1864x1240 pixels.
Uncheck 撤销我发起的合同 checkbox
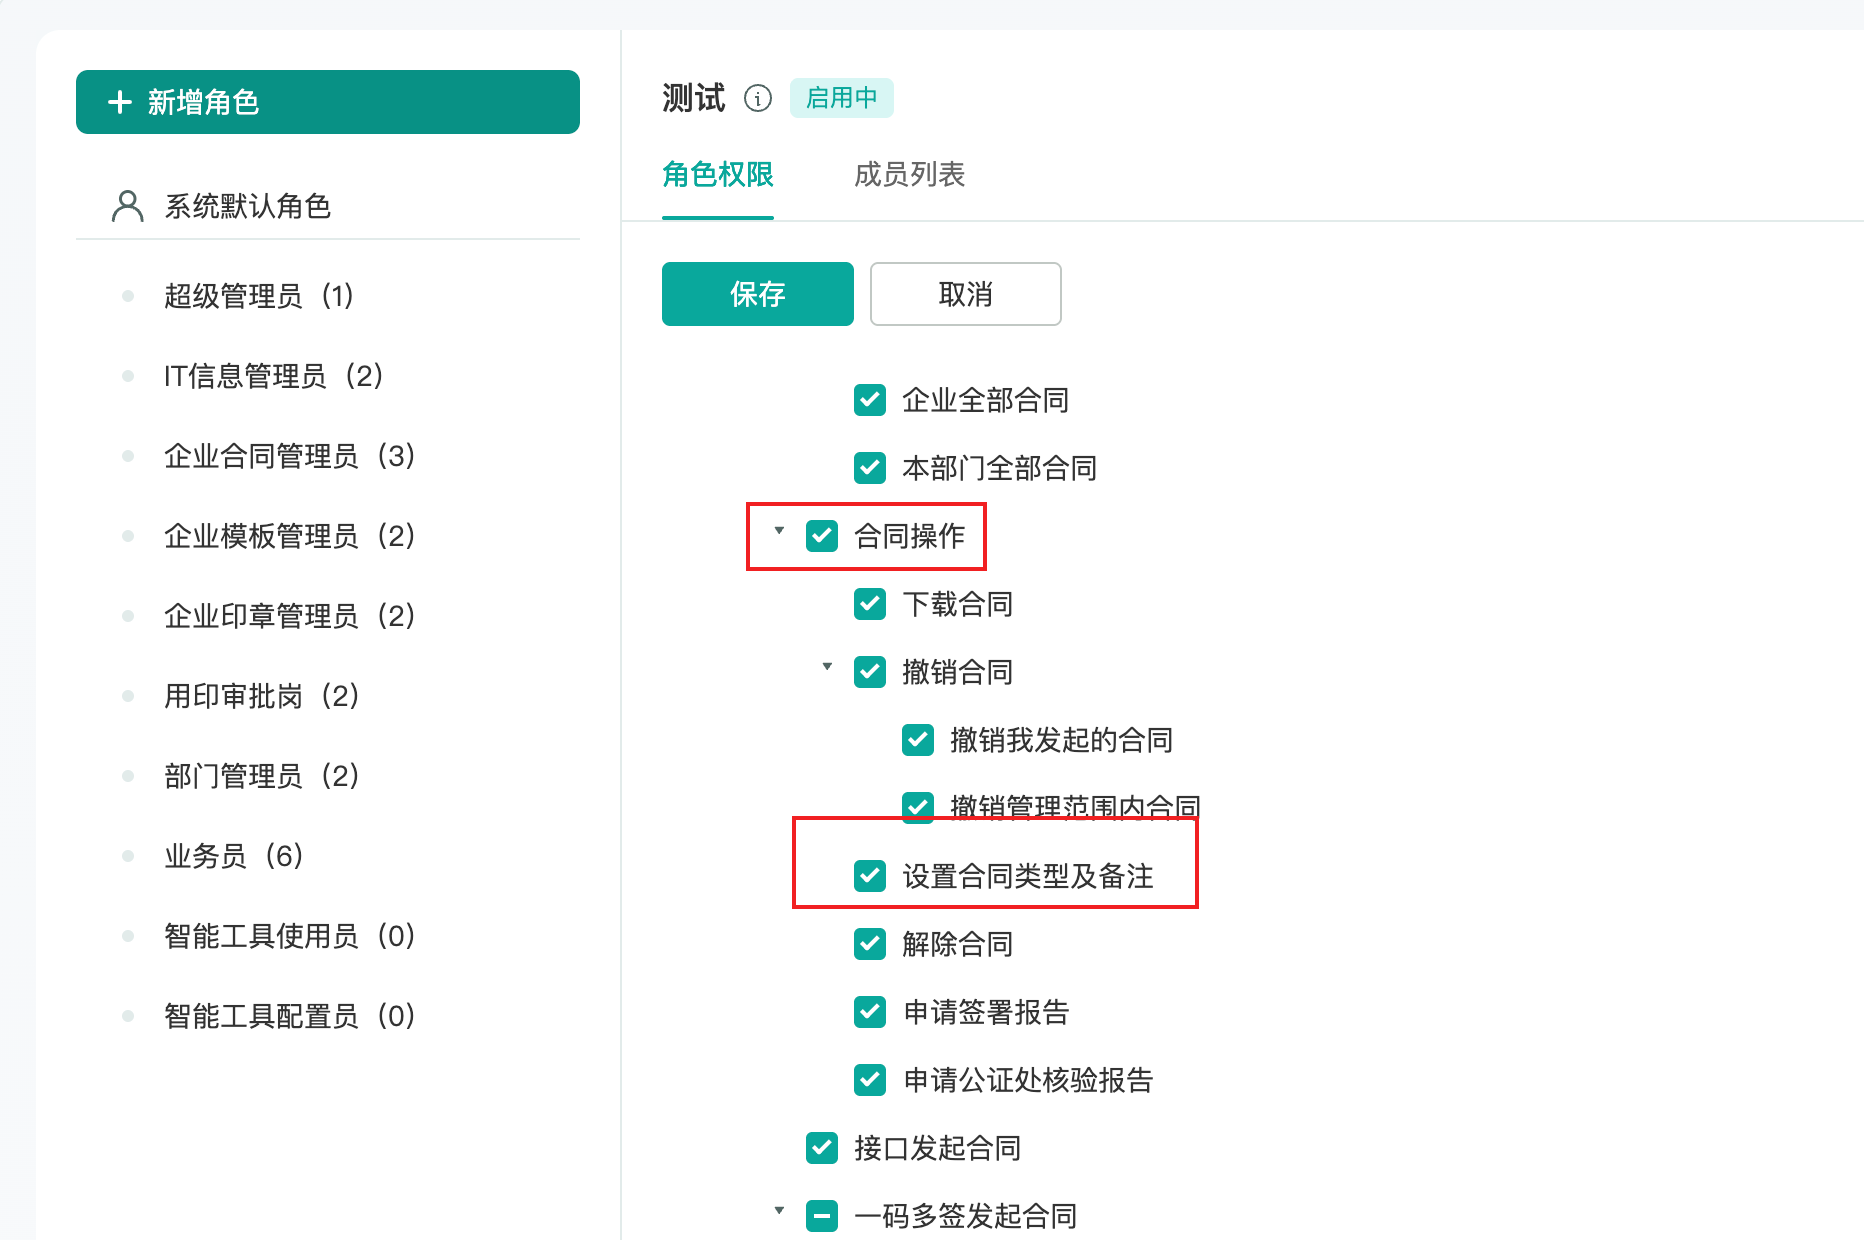point(918,740)
